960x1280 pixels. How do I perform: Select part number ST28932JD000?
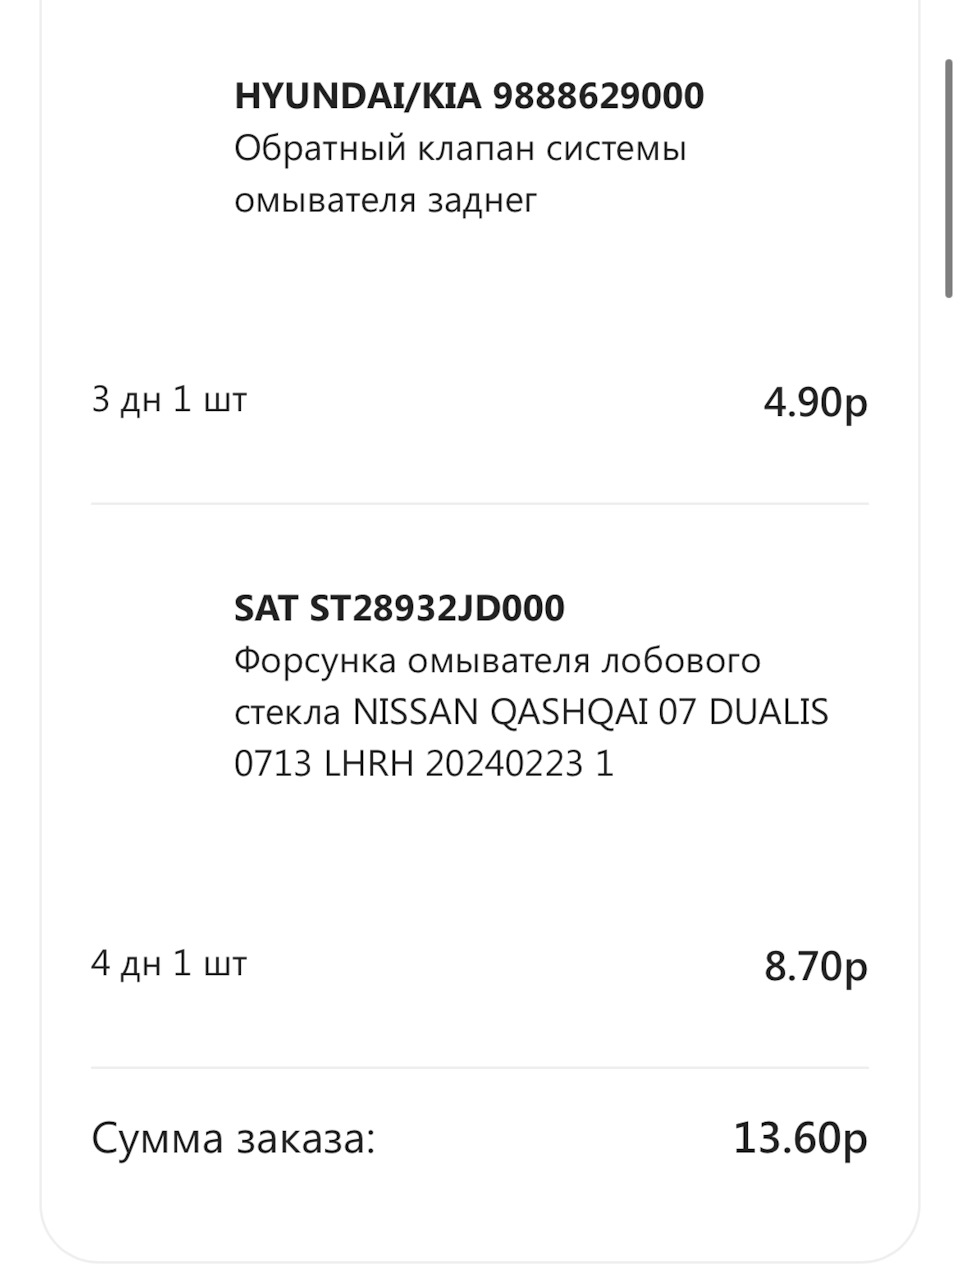coord(437,608)
